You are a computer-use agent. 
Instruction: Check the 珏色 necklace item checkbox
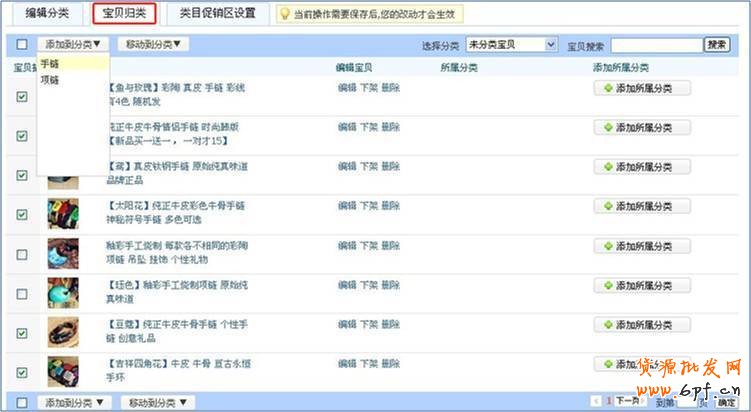pyautogui.click(x=22, y=293)
